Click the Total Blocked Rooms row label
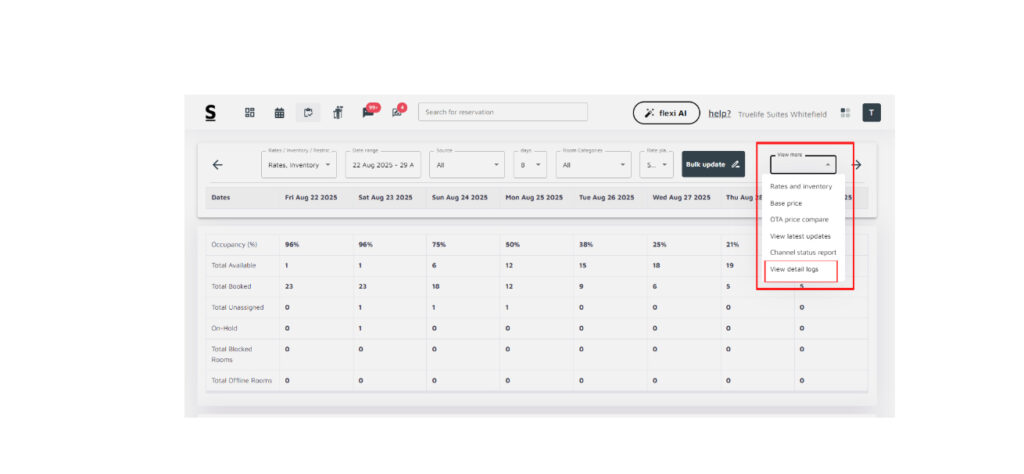Viewport: 1024px width, 474px height. coord(231,355)
